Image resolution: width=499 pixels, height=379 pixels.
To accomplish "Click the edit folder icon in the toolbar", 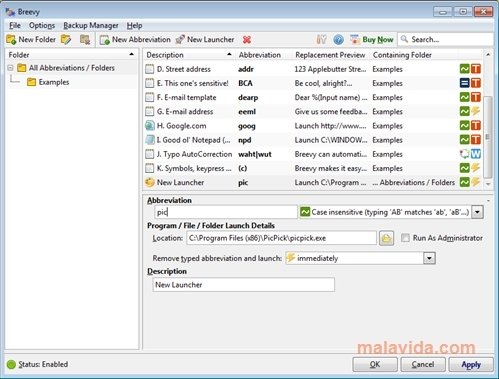I will [66, 40].
